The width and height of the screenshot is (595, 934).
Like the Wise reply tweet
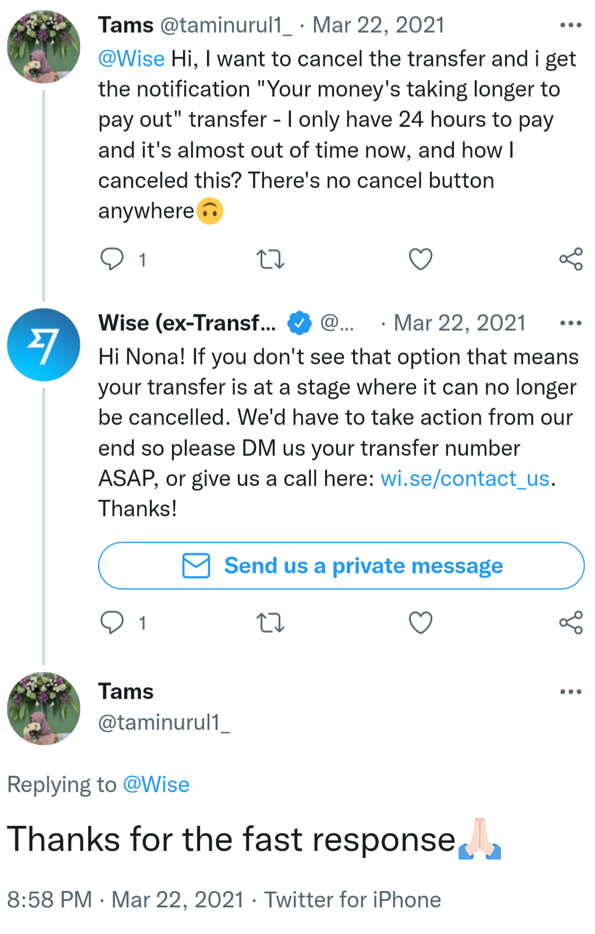(420, 622)
